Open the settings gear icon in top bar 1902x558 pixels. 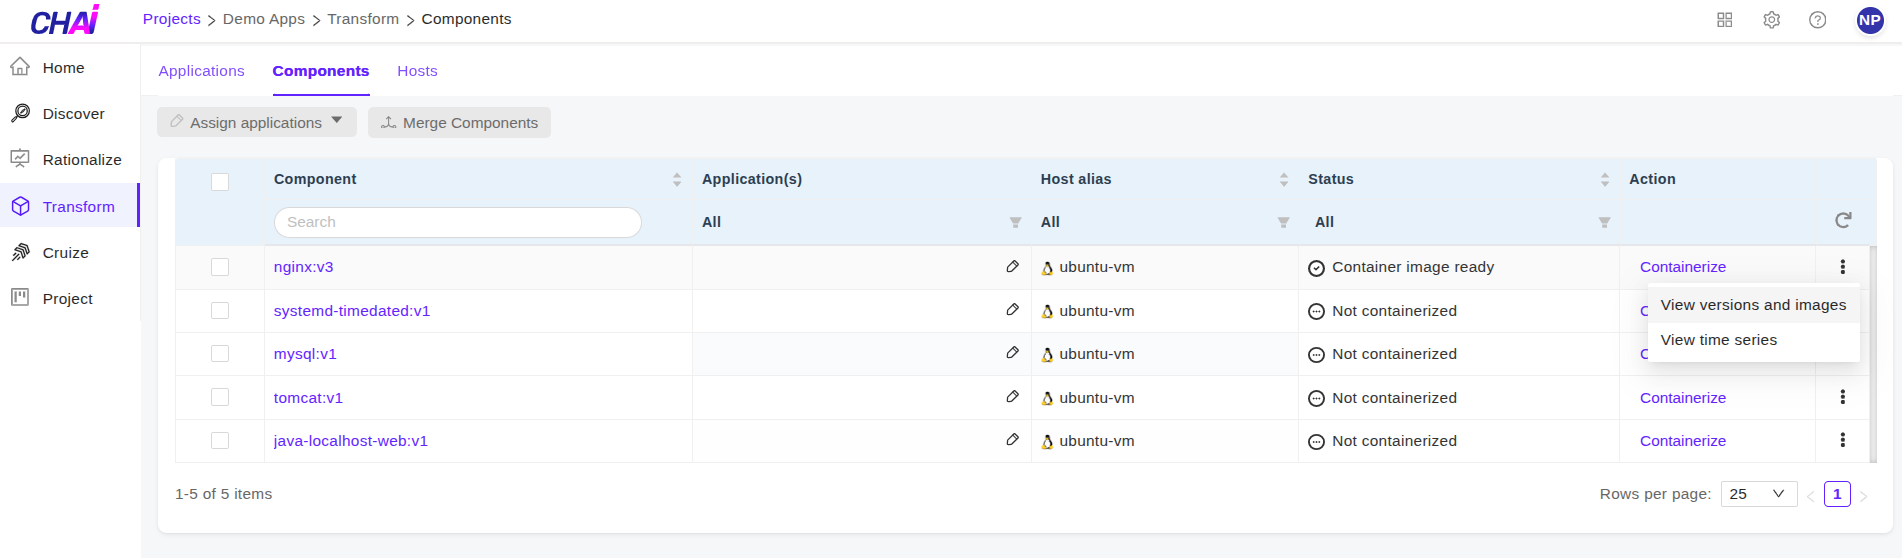[x=1771, y=20]
